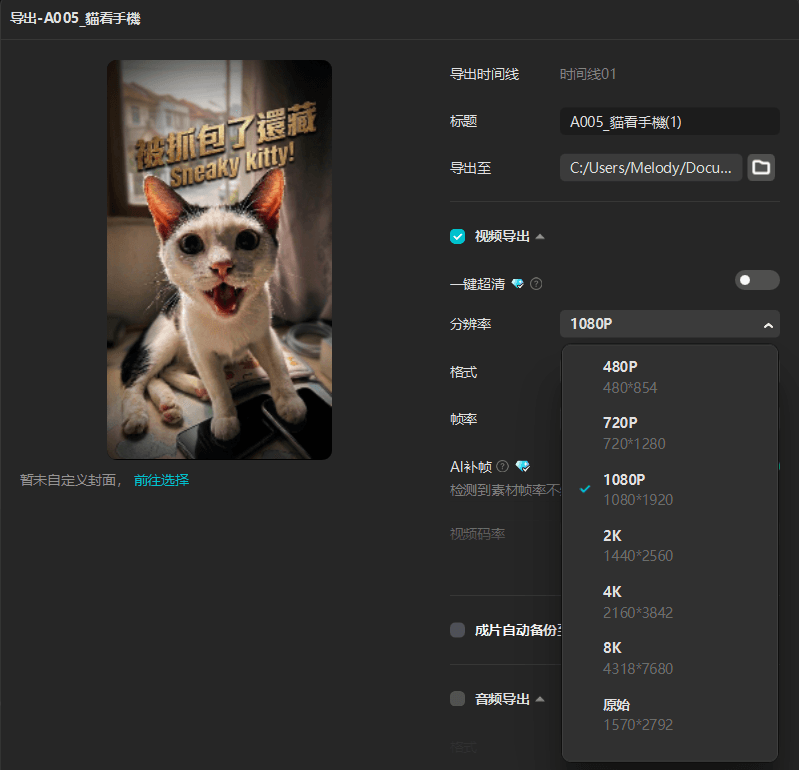Click the 标题 title input field
Screen dimensions: 799x770
click(669, 122)
